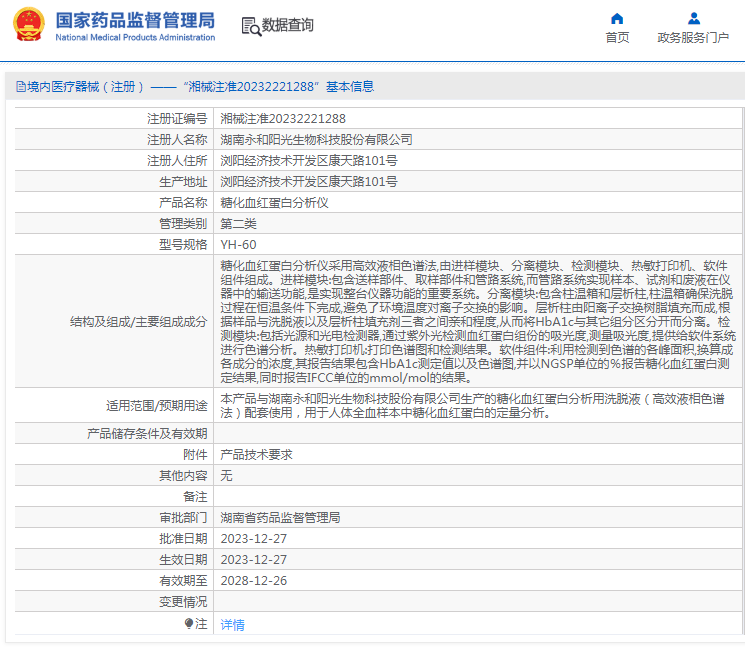Select the 生产地址 address value
The height and width of the screenshot is (648, 745).
tap(309, 181)
